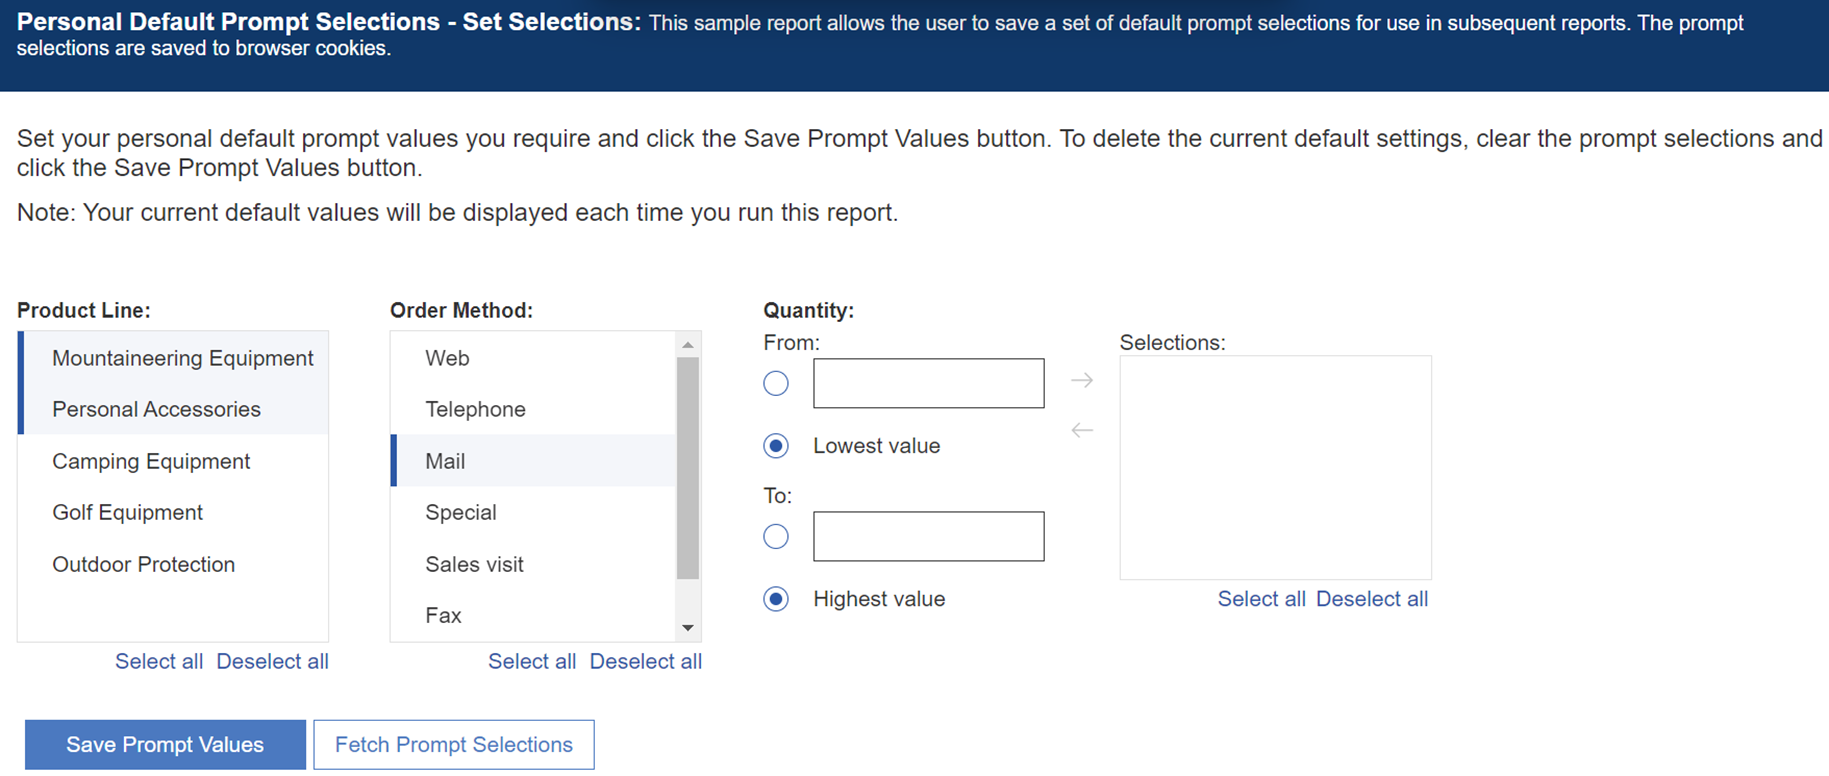Click Select all under Product Line
The width and height of the screenshot is (1829, 776).
(159, 661)
